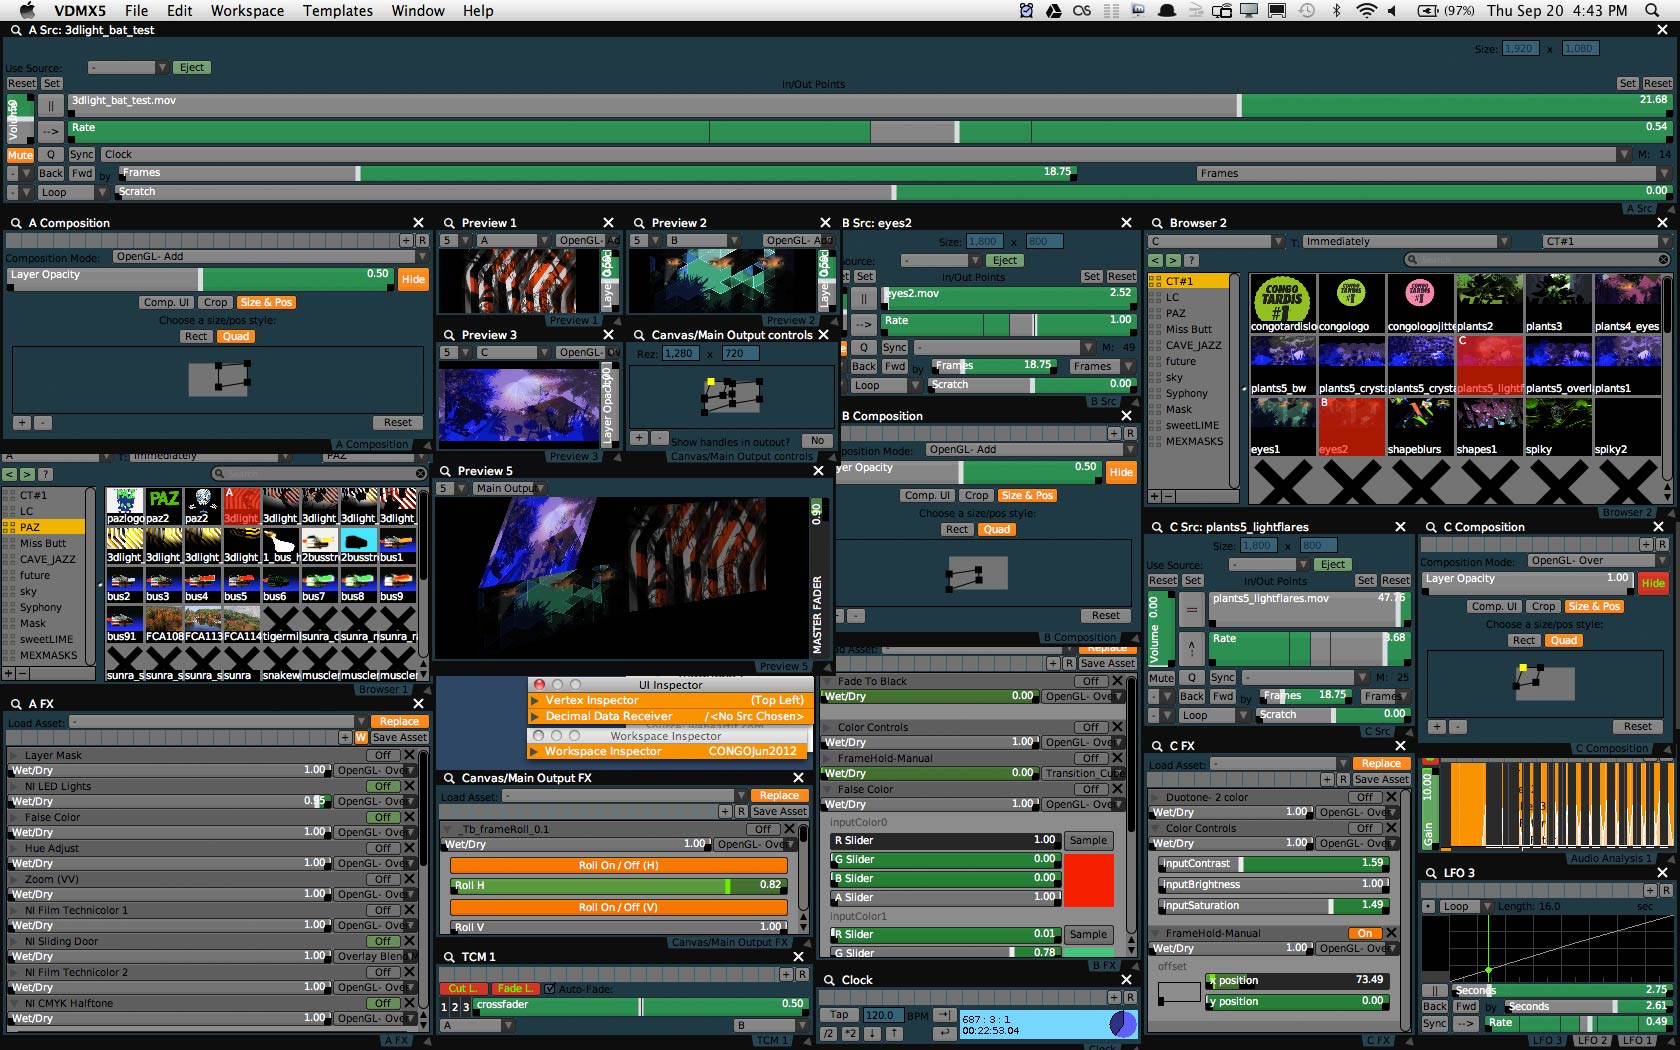This screenshot has width=1680, height=1050.
Task: Adjust the crossfader slider in TCM 1
Action: [639, 1005]
